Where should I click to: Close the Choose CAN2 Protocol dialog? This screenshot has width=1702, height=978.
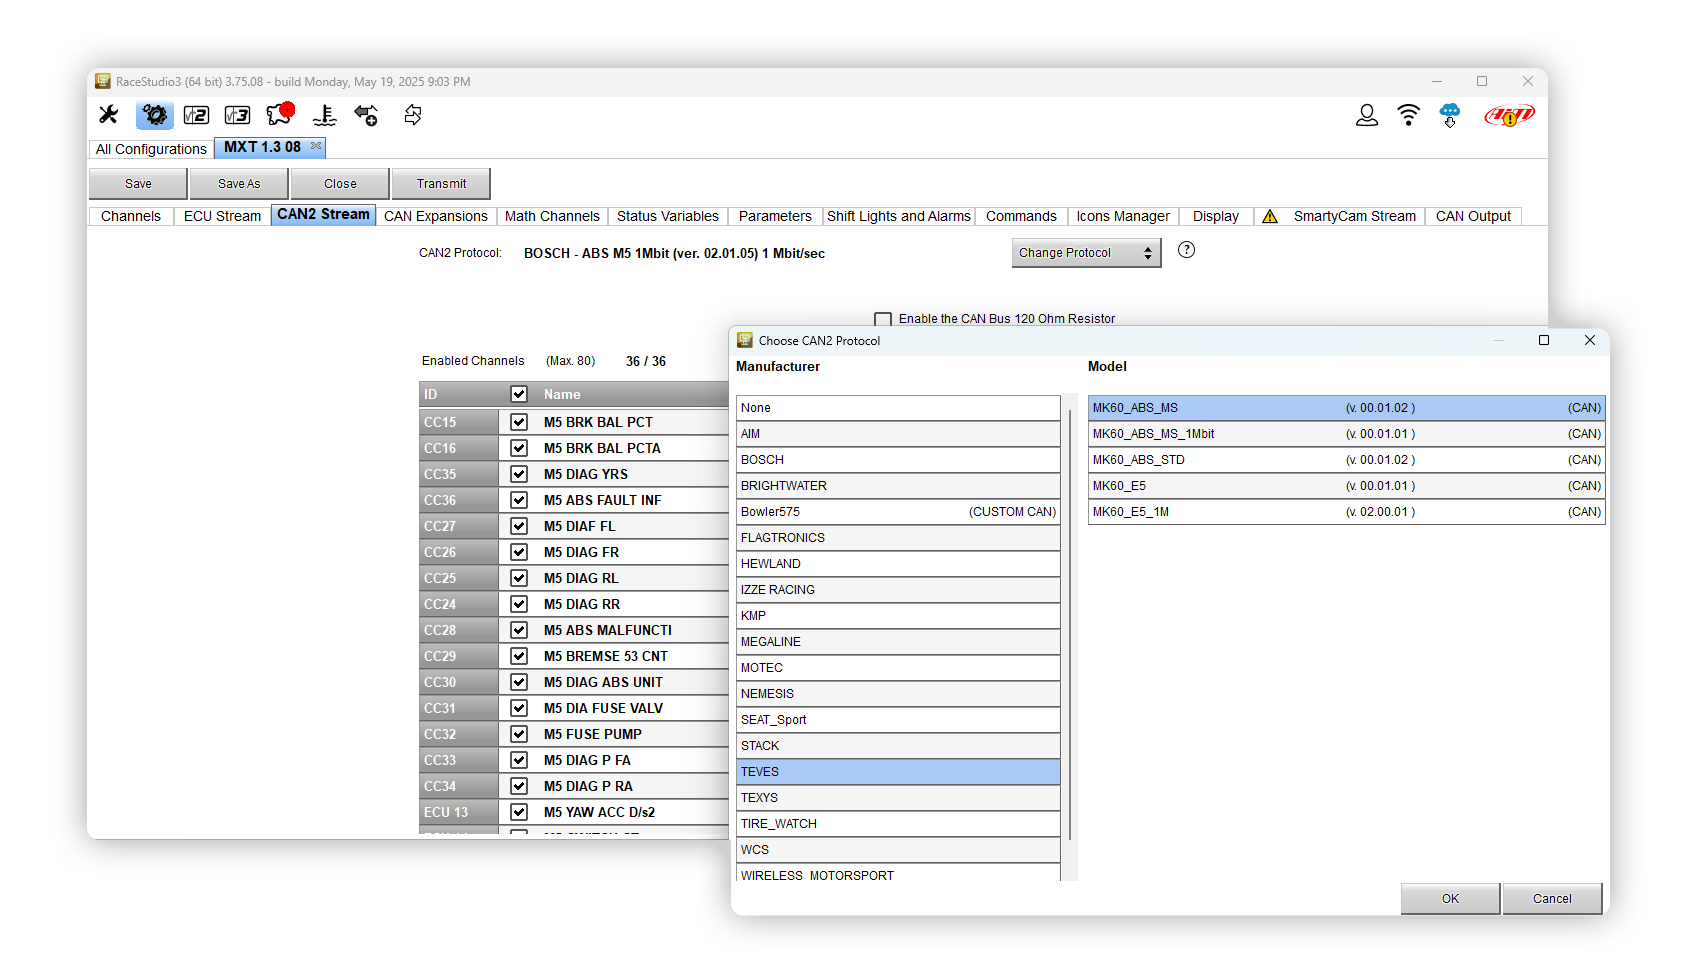click(x=1590, y=340)
